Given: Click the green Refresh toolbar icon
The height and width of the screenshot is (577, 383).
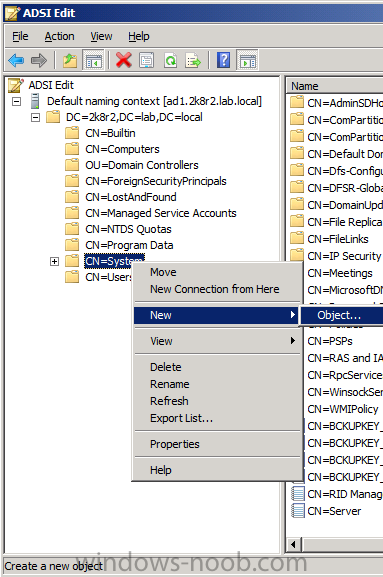Looking at the screenshot, I should click(x=170, y=60).
